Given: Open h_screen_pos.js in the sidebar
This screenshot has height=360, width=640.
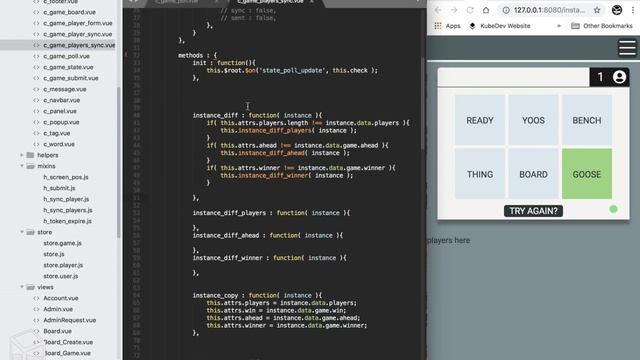Looking at the screenshot, I should coord(66,177).
